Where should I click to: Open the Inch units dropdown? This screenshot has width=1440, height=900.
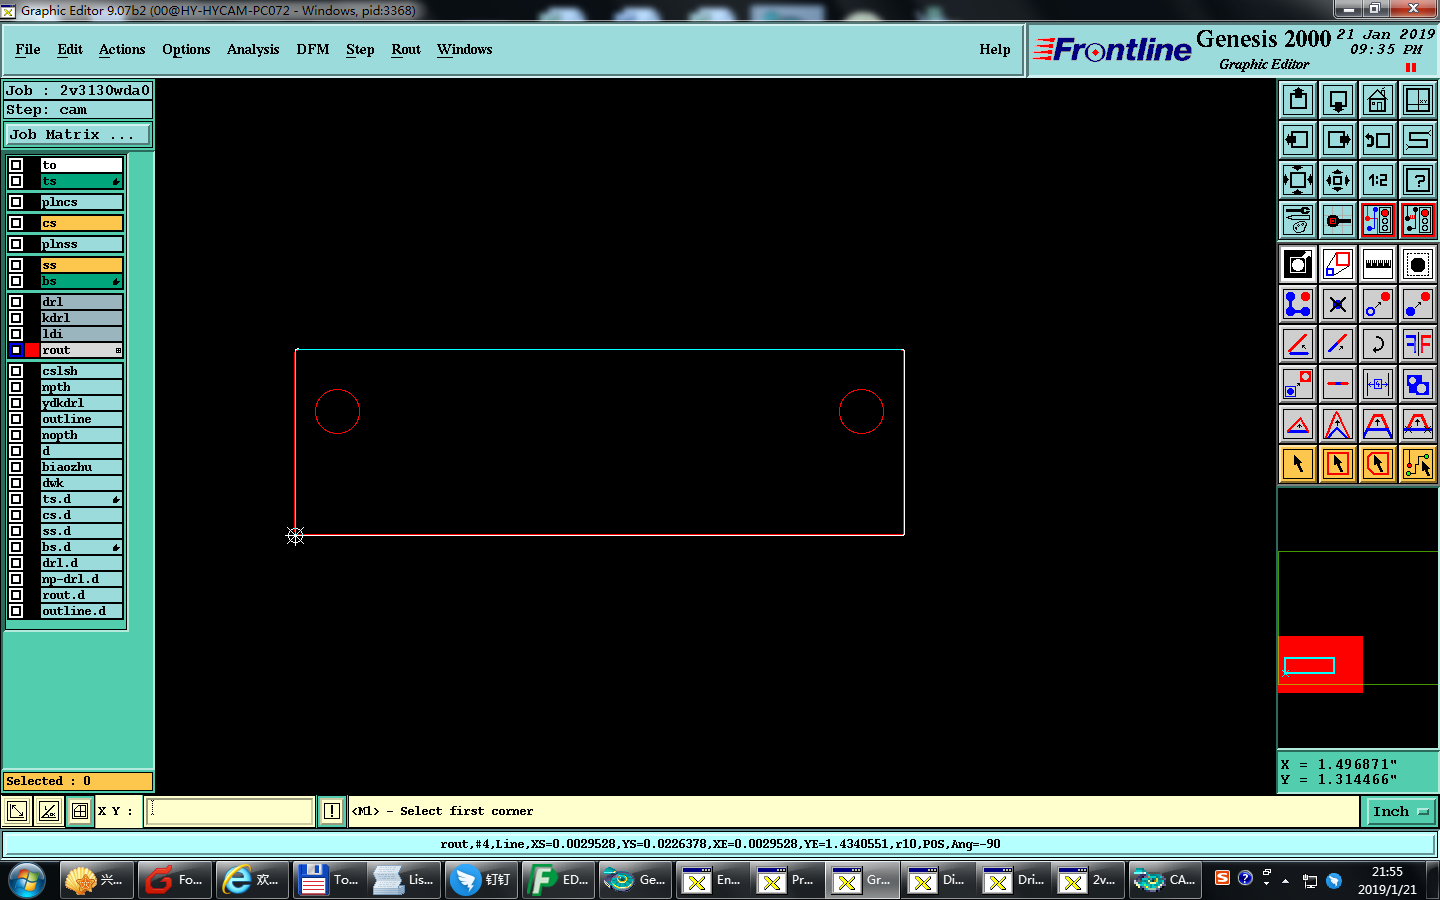tap(1400, 811)
